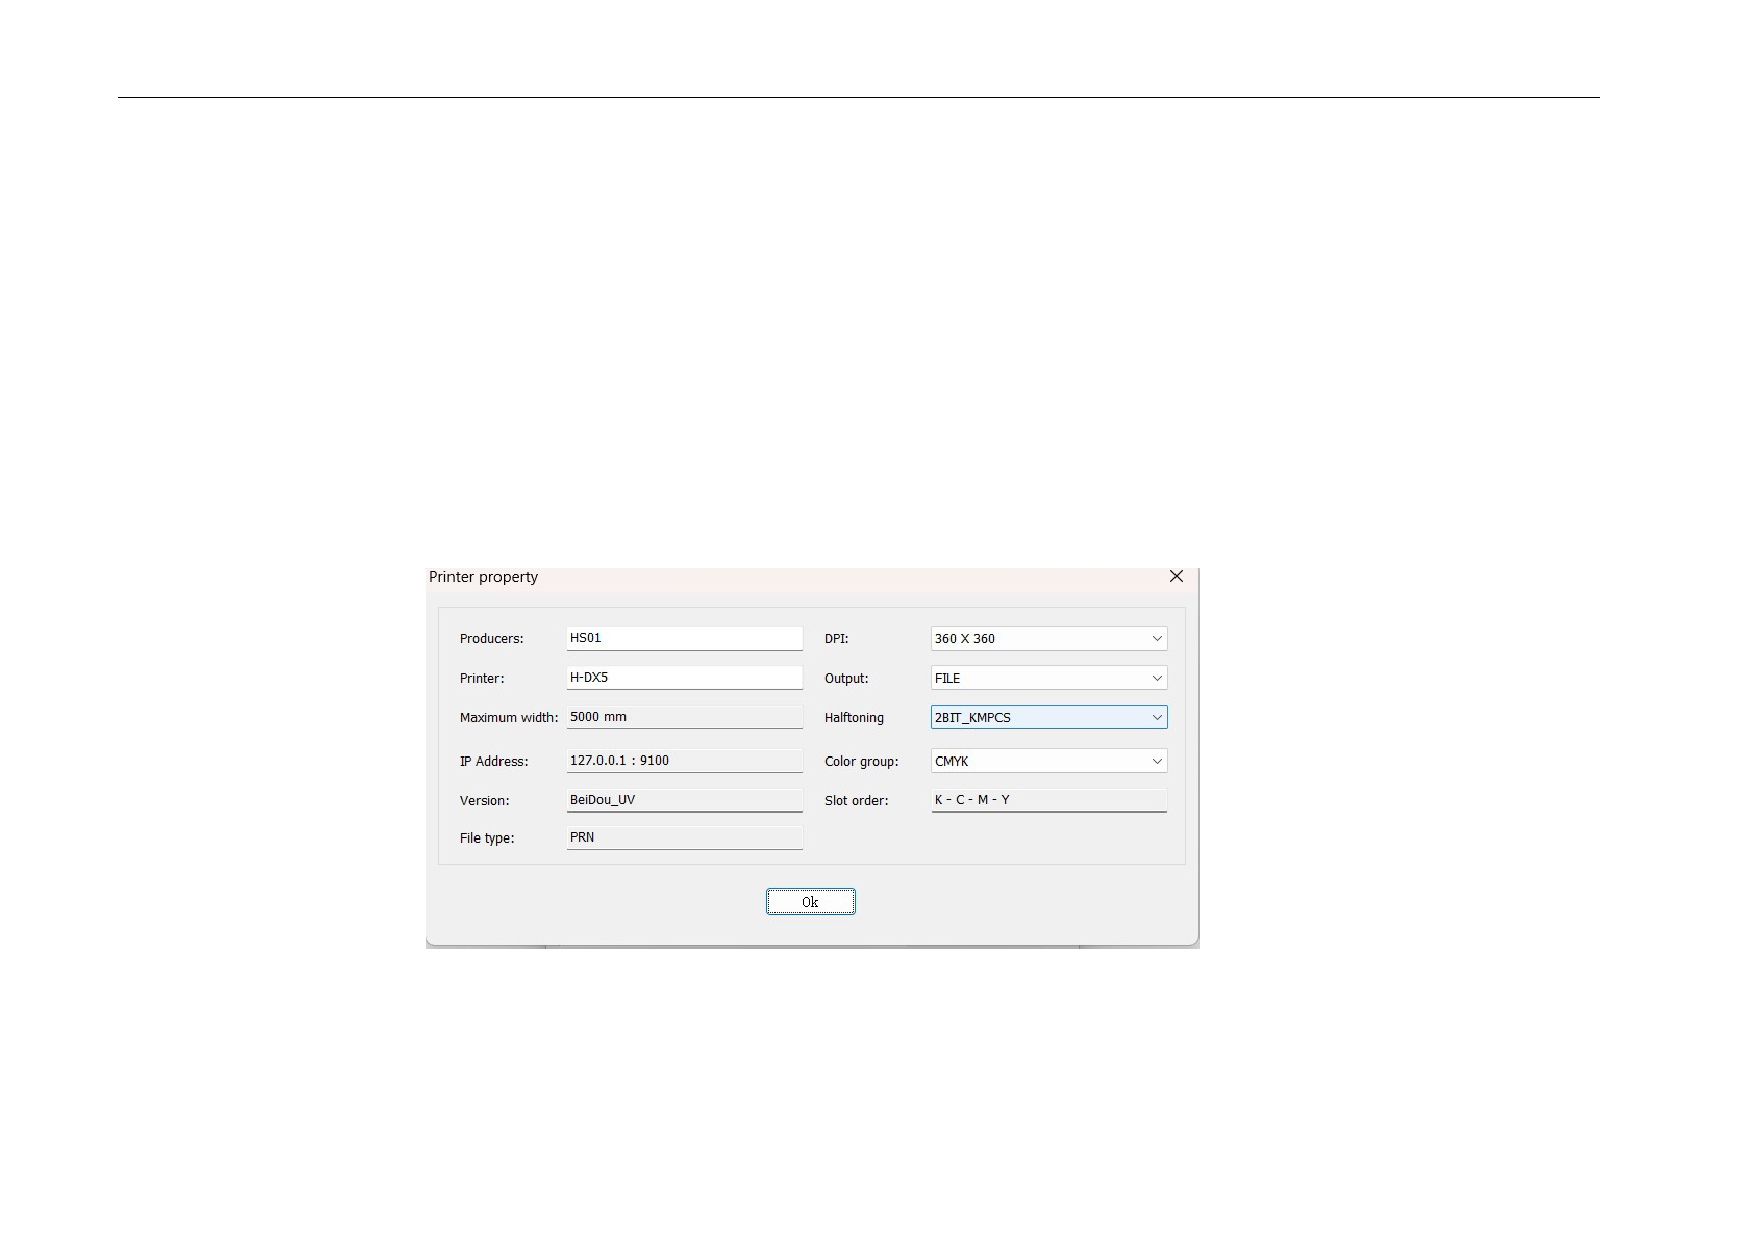Viewport: 1754px width, 1240px height.
Task: Click the Color group label
Action: (x=861, y=762)
